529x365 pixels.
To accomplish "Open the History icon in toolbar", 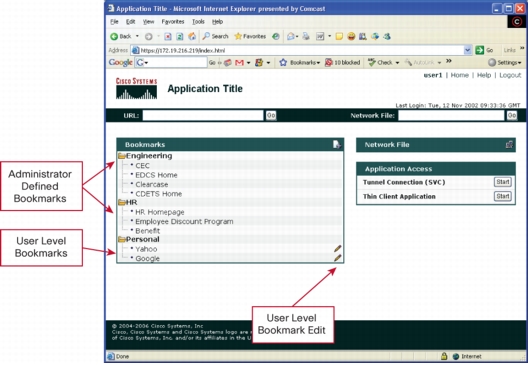I will (276, 36).
